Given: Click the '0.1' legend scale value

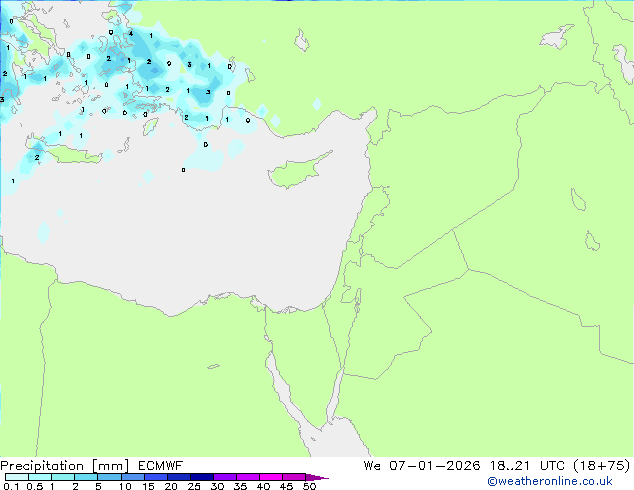Looking at the screenshot, I should pyautogui.click(x=11, y=486).
